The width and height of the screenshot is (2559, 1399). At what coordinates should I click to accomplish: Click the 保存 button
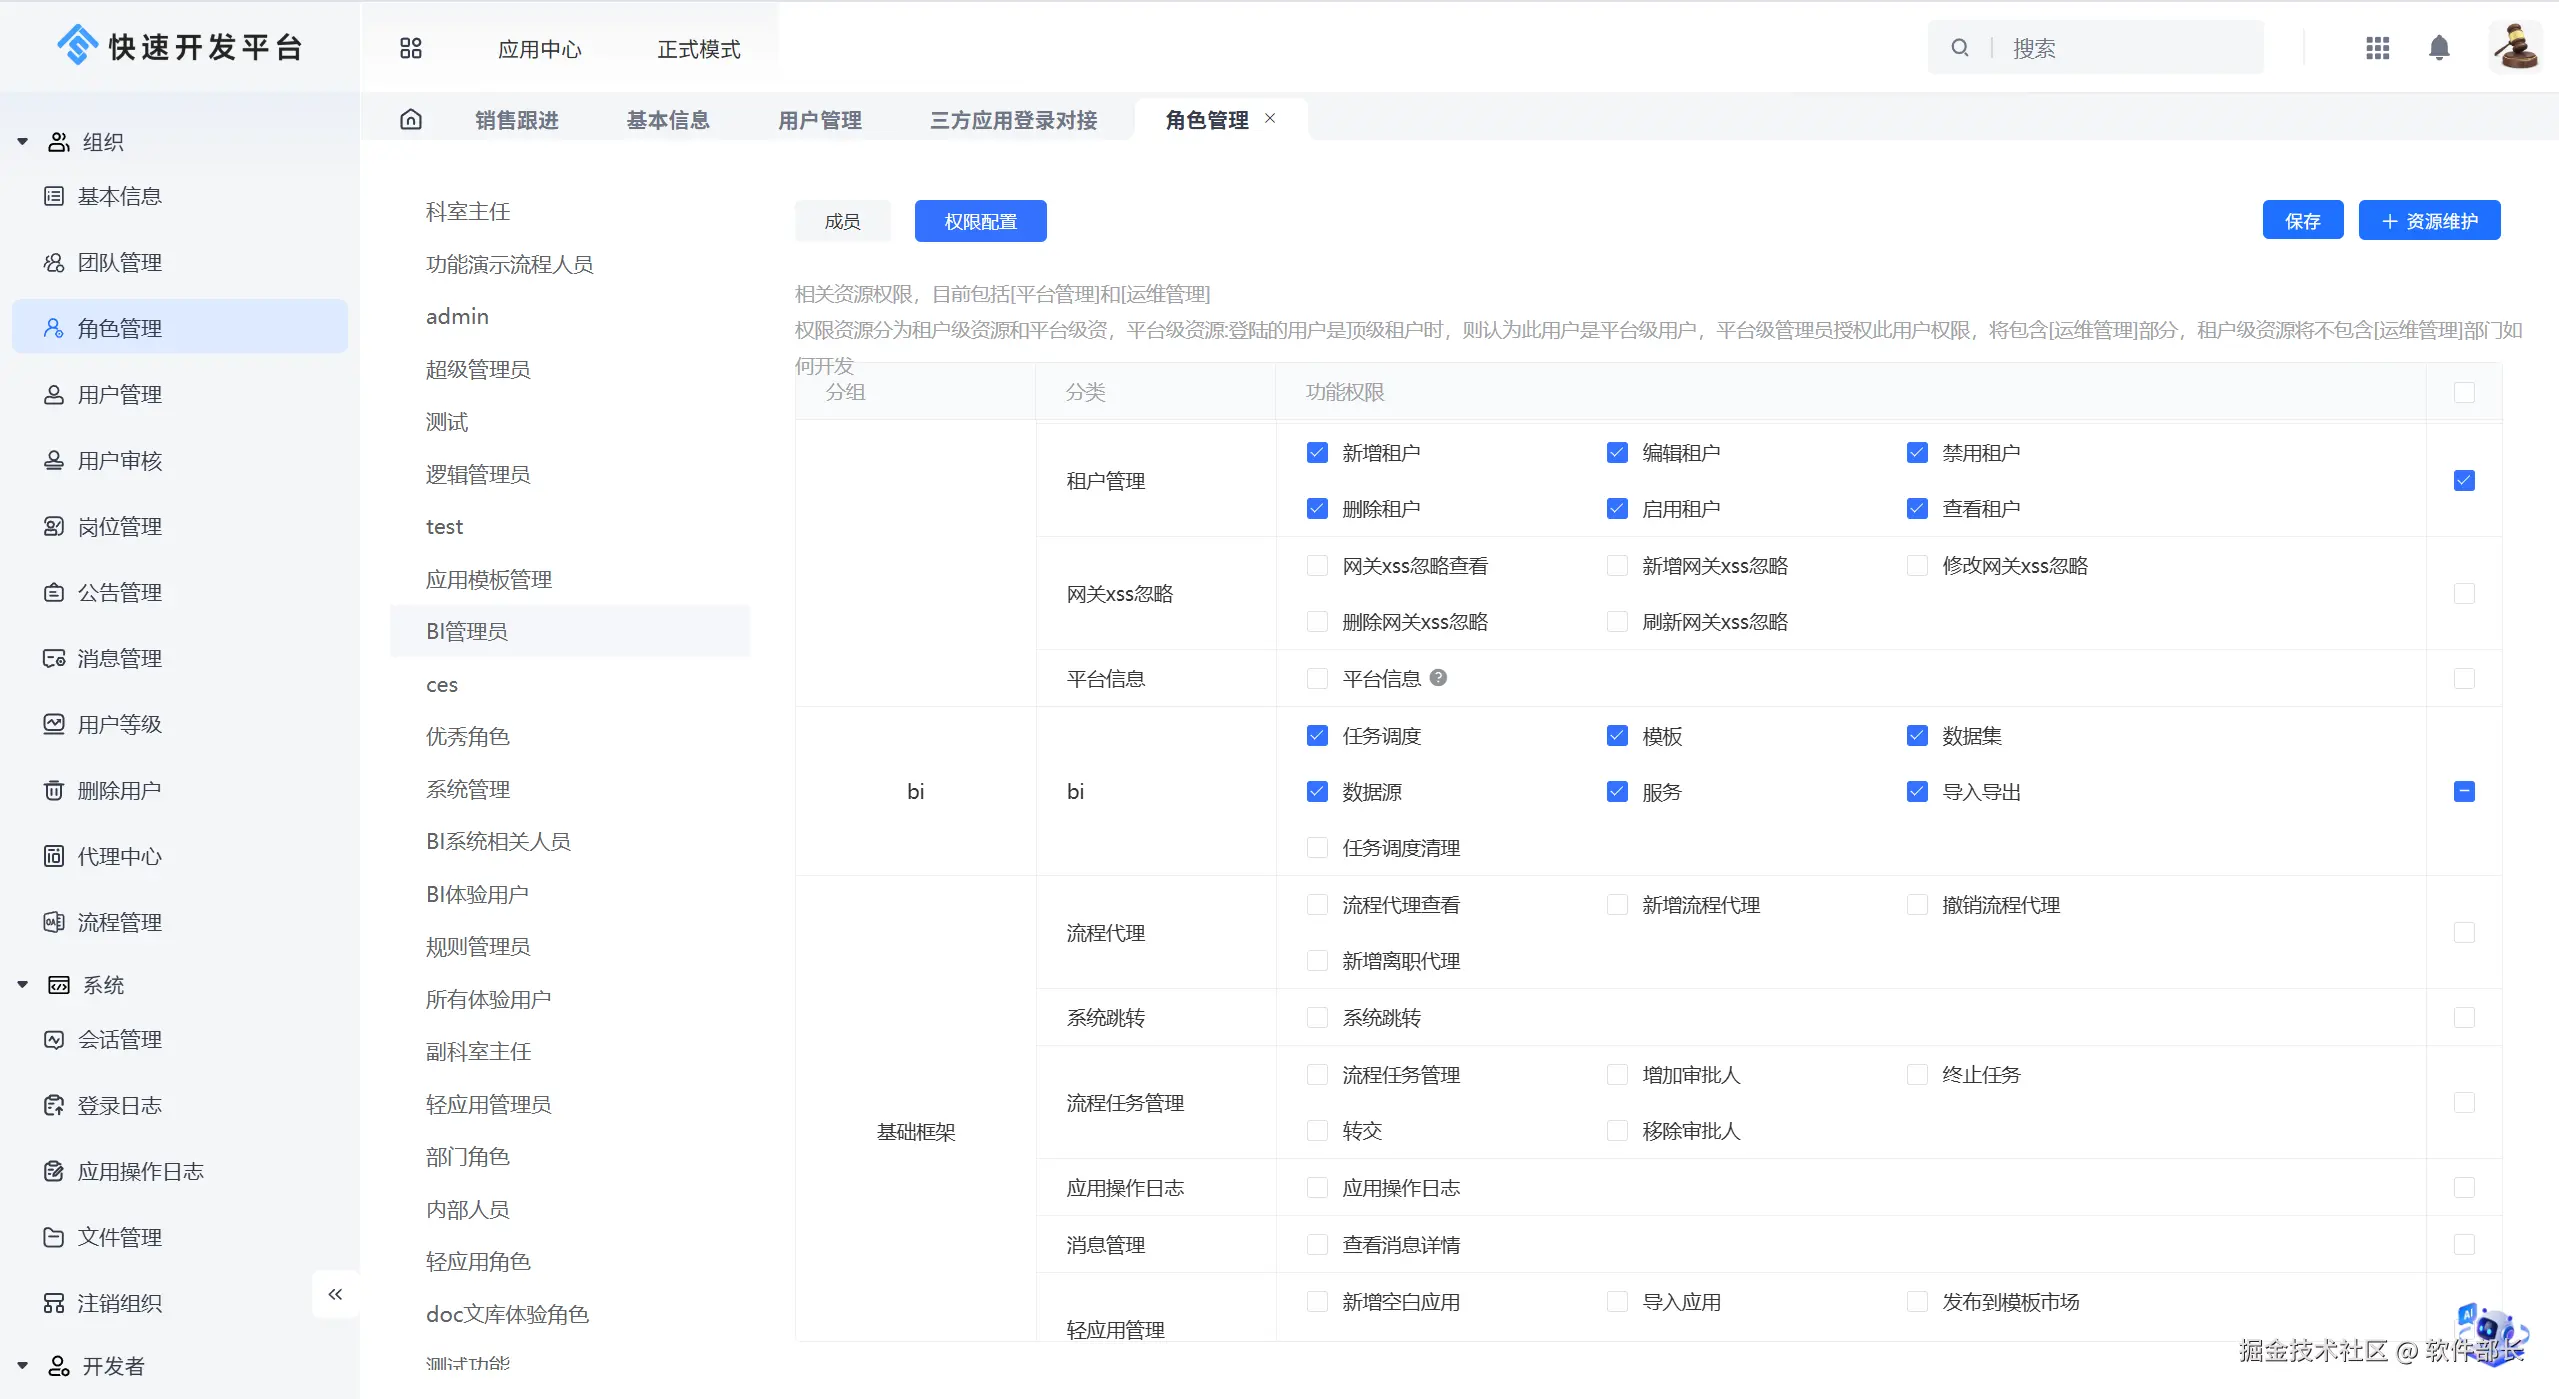[x=2302, y=221]
